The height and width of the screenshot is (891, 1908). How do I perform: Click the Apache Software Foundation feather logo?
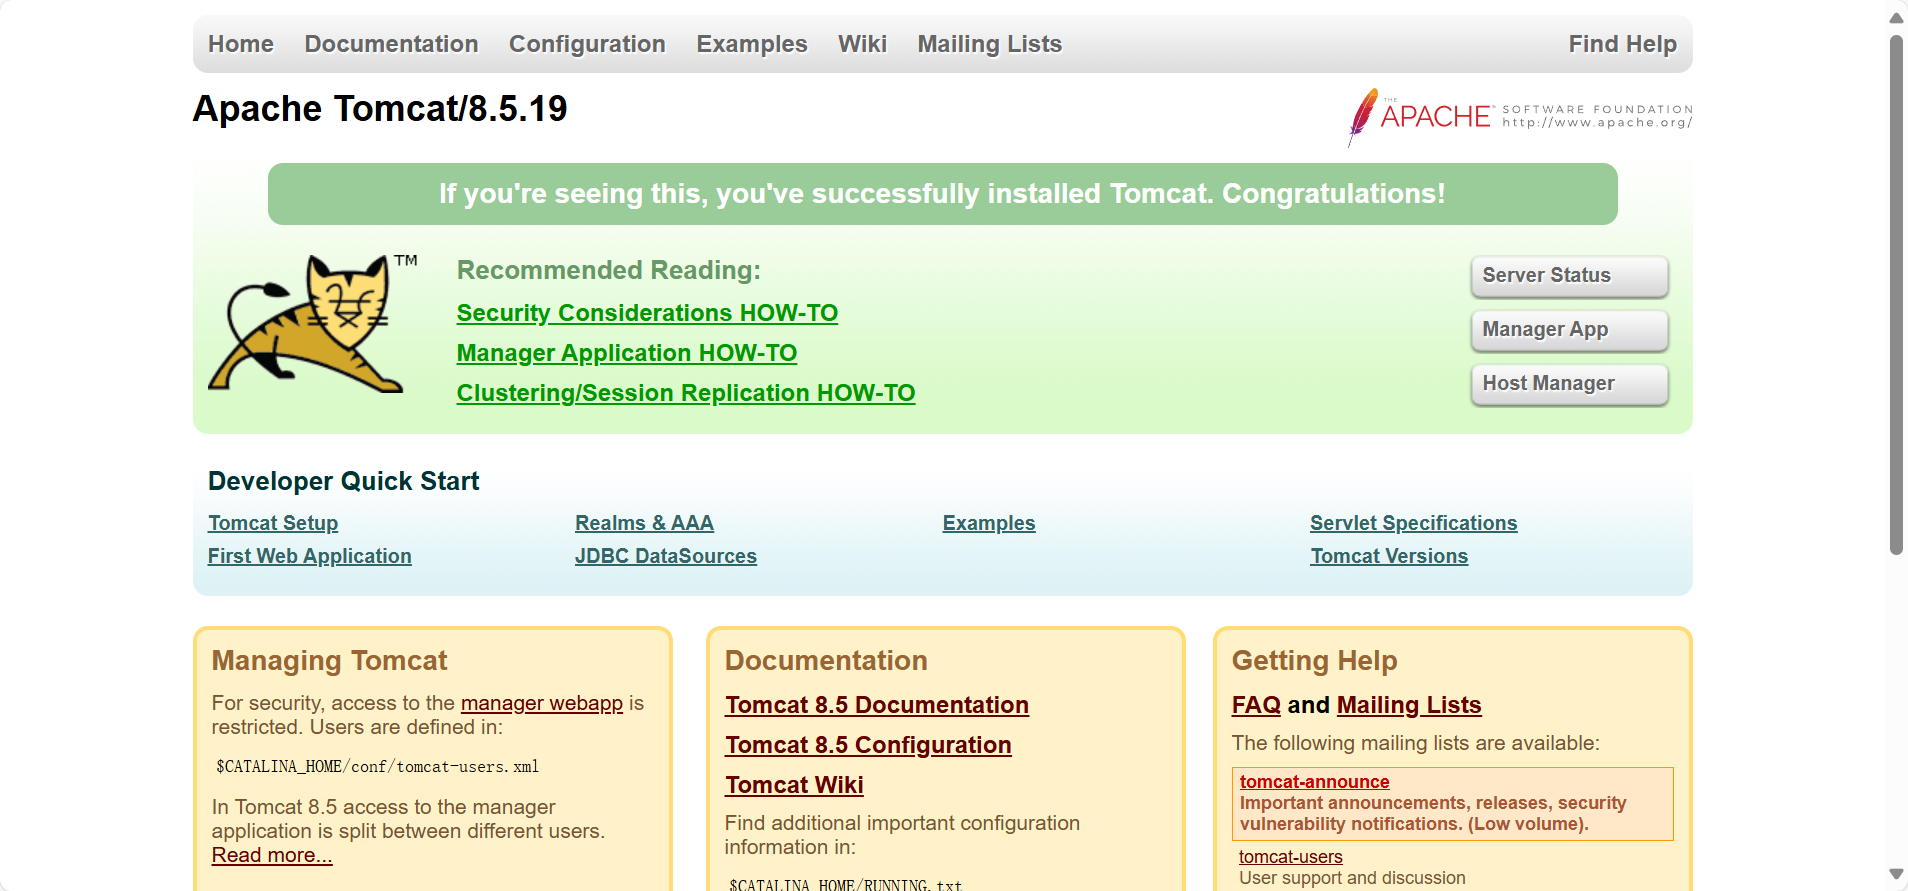click(x=1519, y=117)
